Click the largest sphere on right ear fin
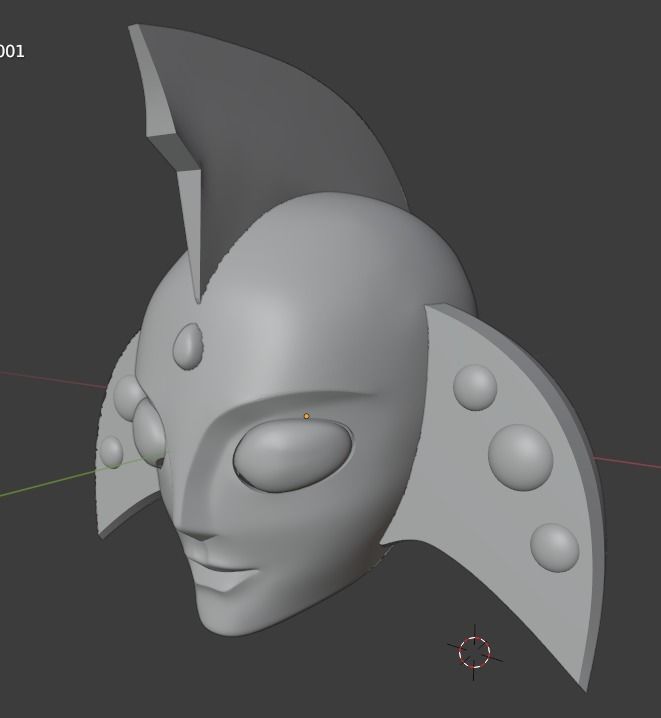This screenshot has height=718, width=661. point(520,457)
